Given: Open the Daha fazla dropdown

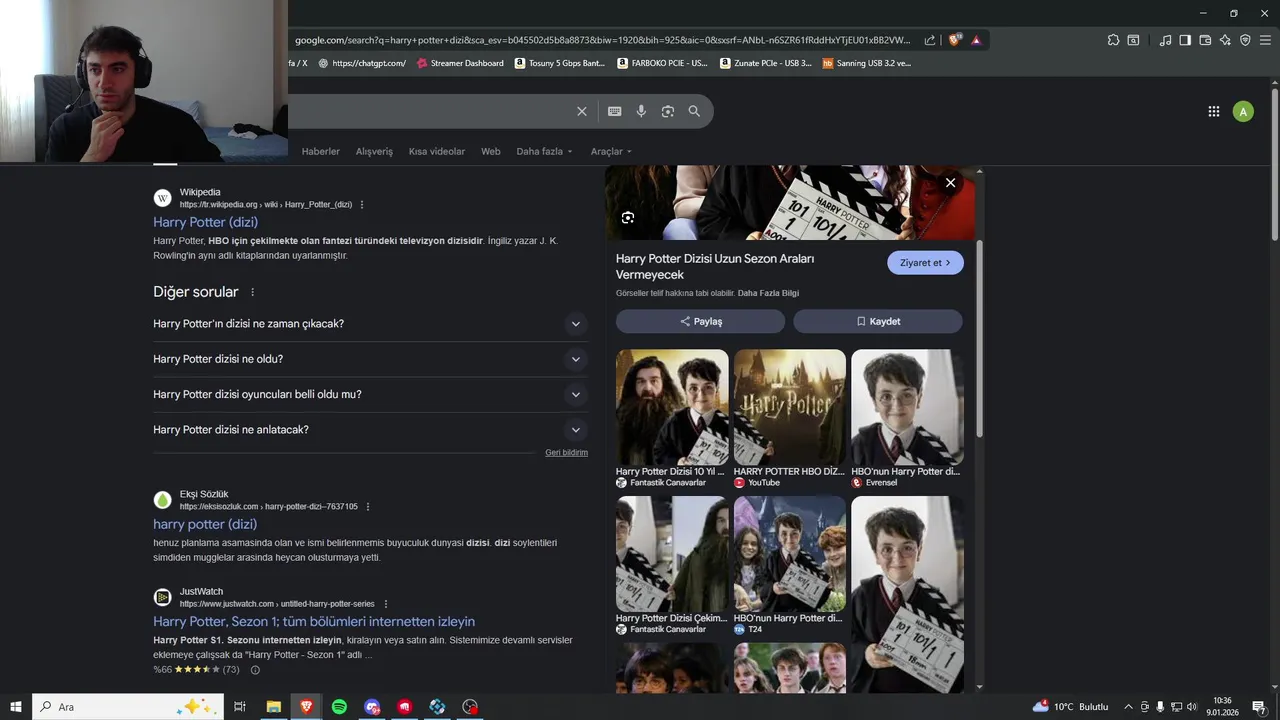Looking at the screenshot, I should click(x=544, y=152).
